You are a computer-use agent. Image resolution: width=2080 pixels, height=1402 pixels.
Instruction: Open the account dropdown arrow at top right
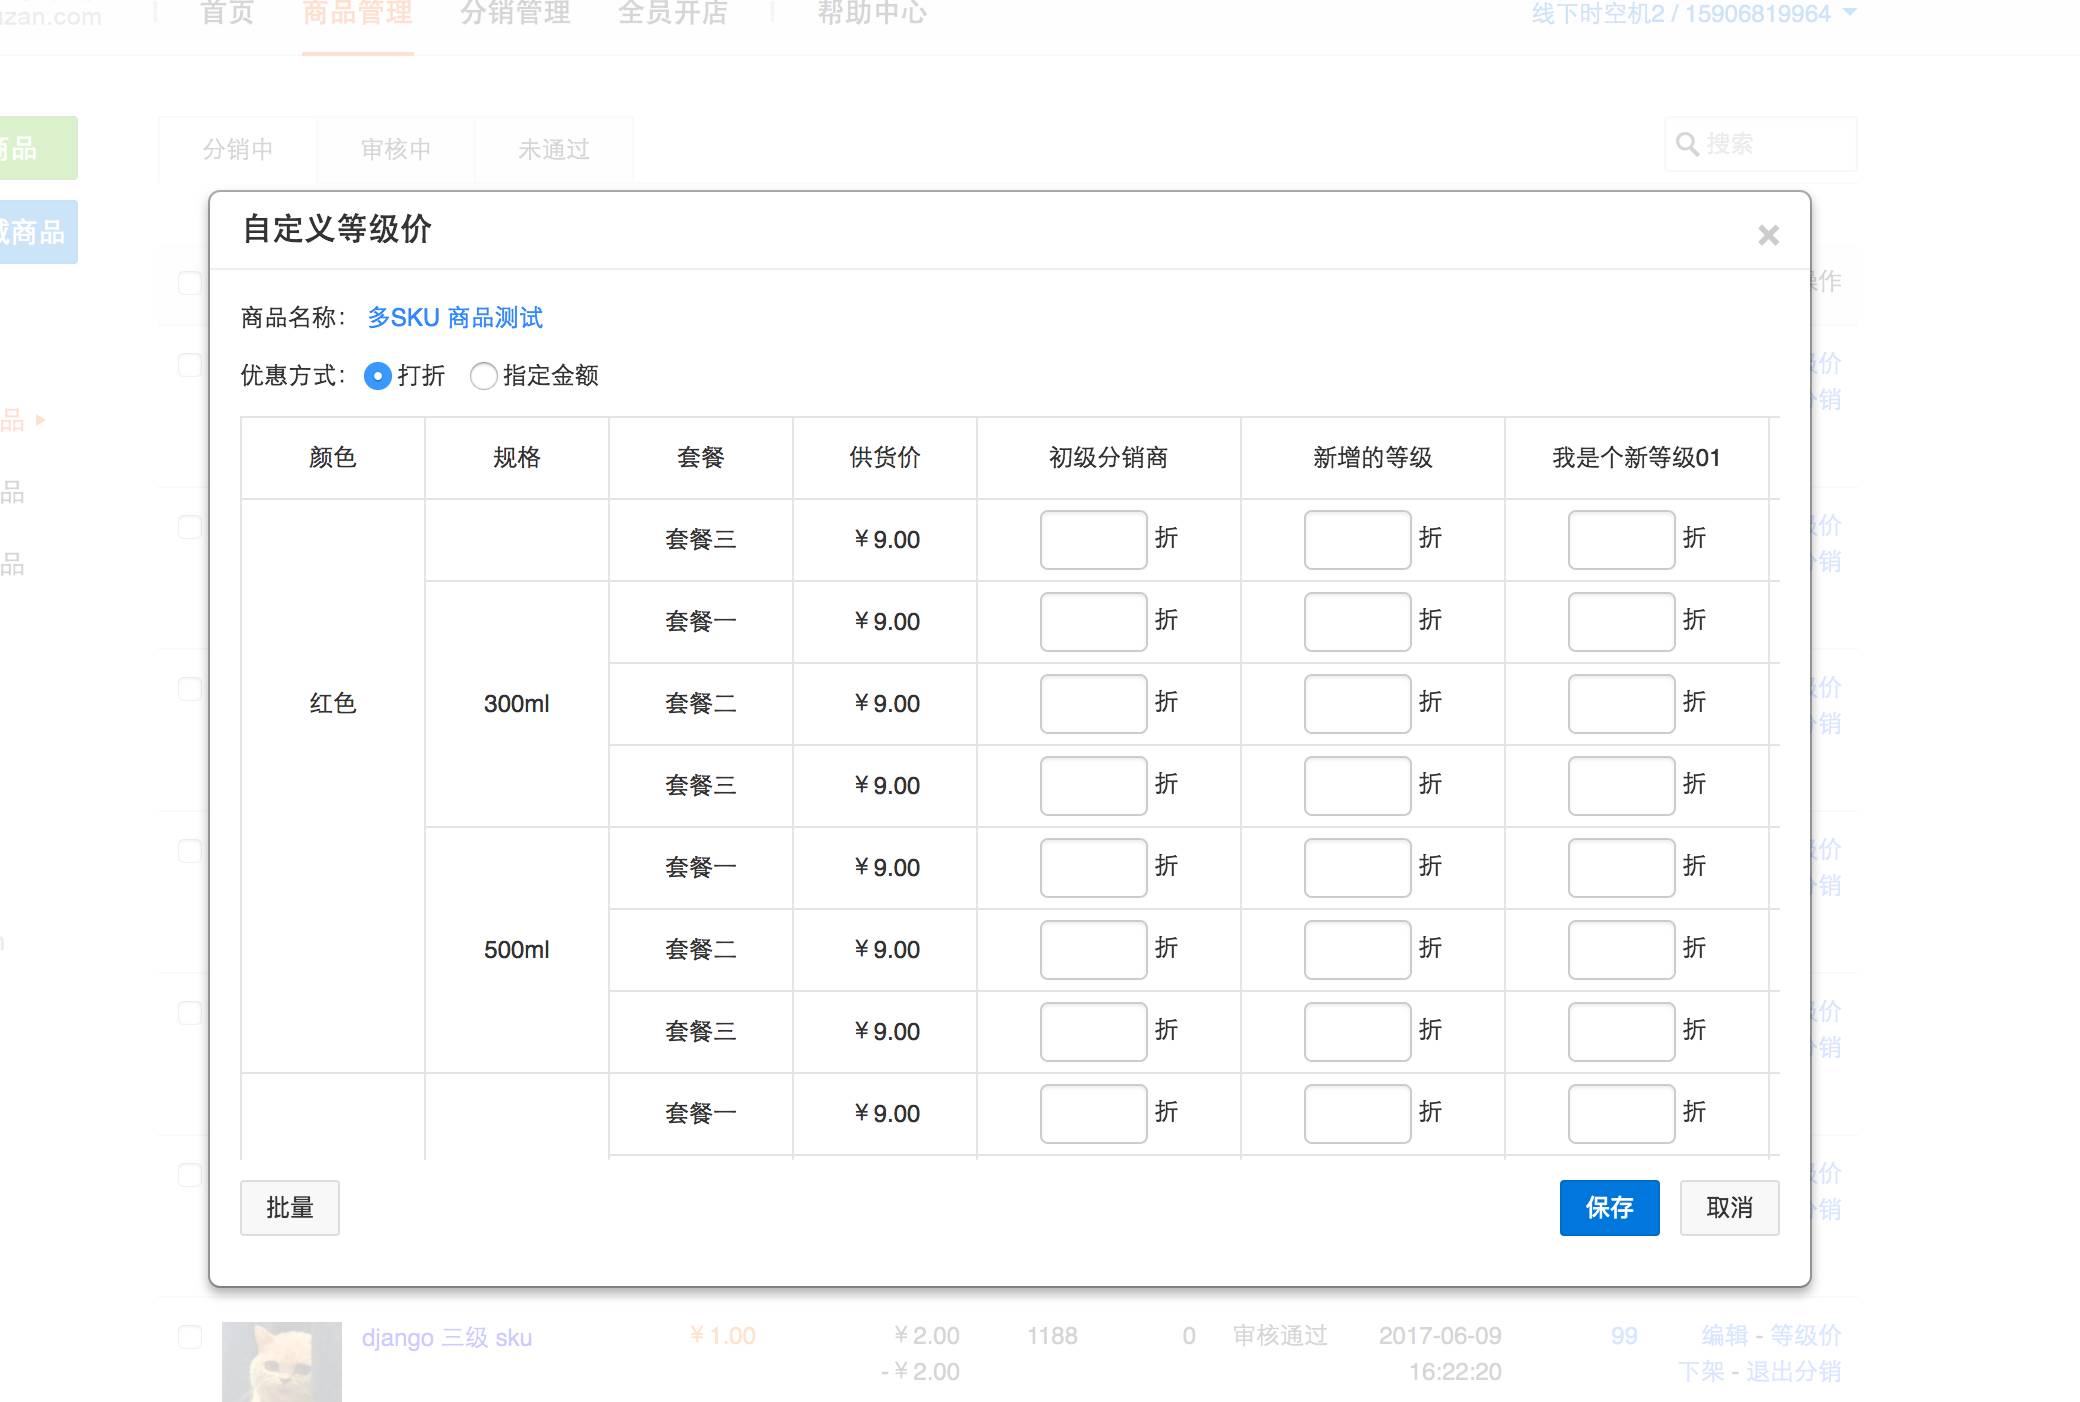point(1849,13)
